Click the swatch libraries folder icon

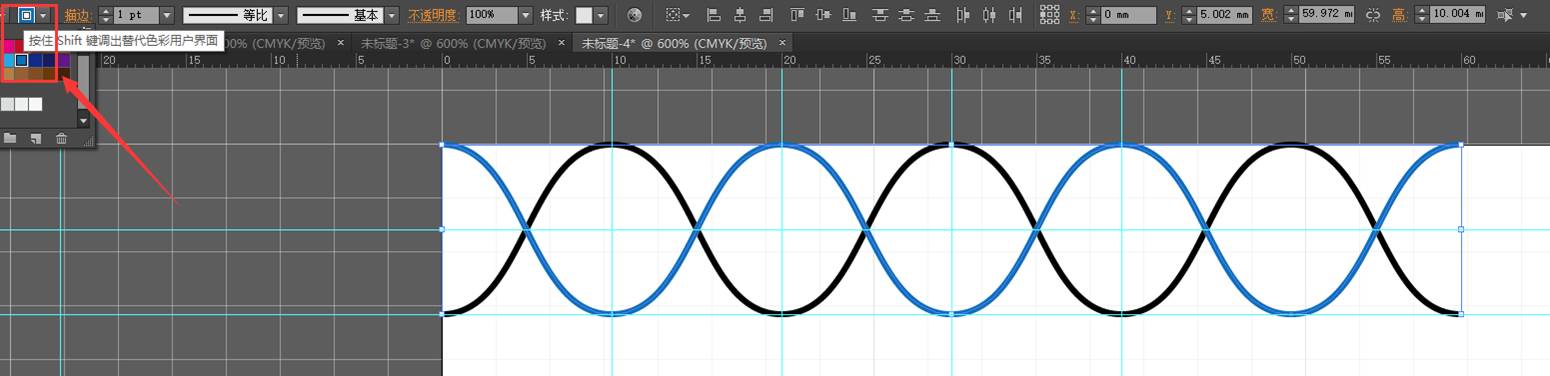click(10, 138)
